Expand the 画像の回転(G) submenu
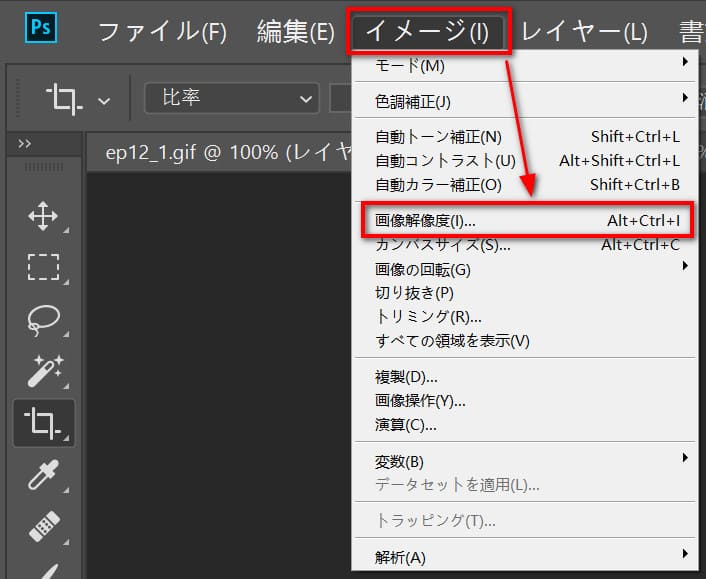 (x=525, y=270)
